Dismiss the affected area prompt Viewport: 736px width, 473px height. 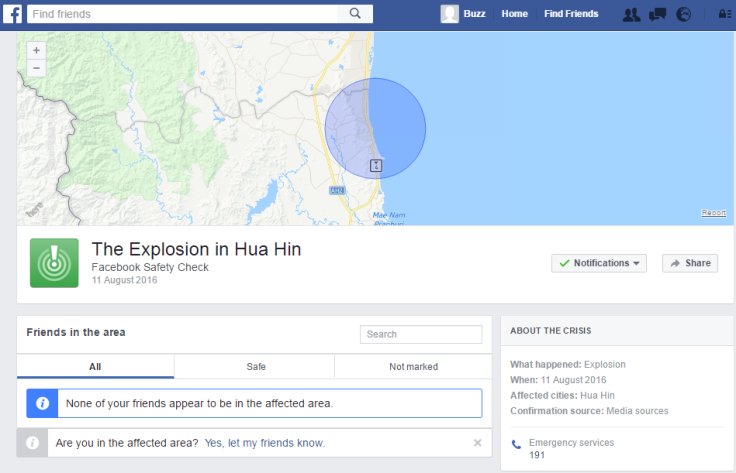(x=477, y=442)
